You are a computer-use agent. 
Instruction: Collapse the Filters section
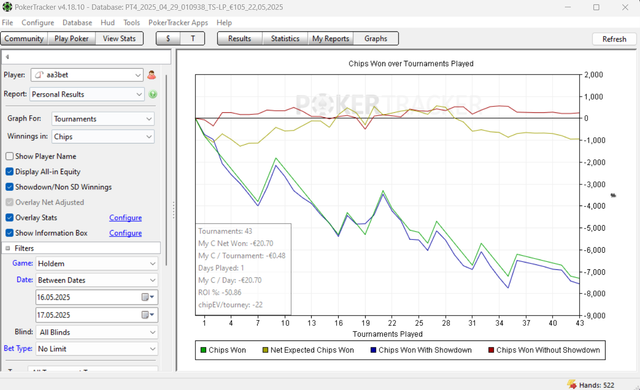point(7,248)
